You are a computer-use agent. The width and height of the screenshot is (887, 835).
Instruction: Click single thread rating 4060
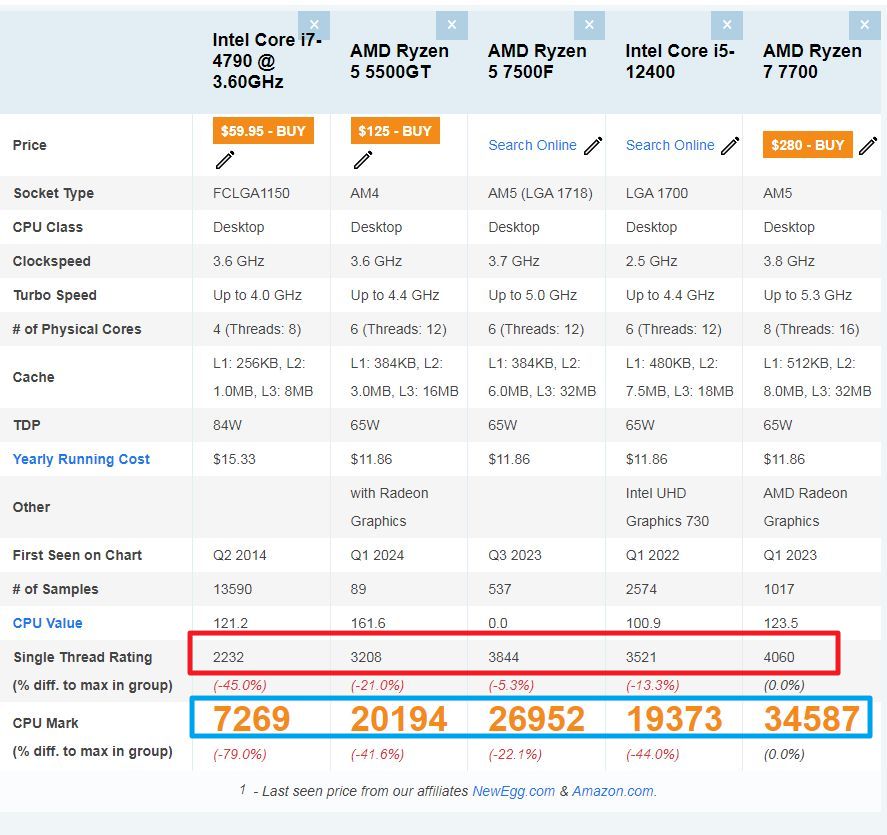(x=779, y=657)
